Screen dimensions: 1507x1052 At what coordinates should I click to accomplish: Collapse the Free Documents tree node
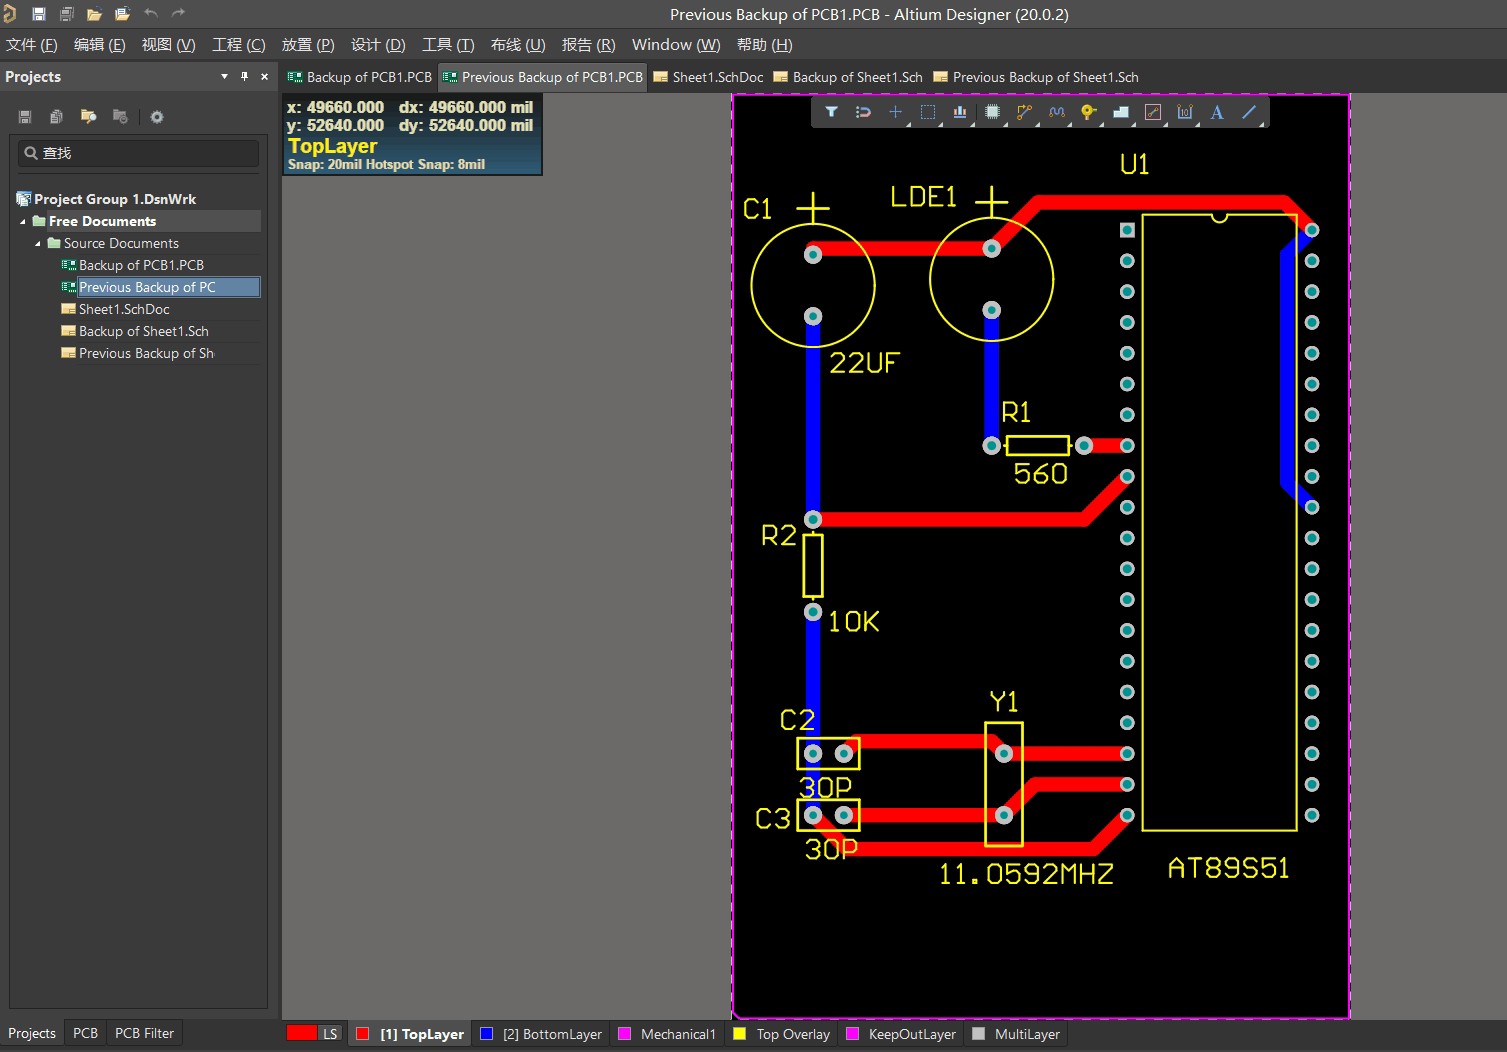click(23, 222)
